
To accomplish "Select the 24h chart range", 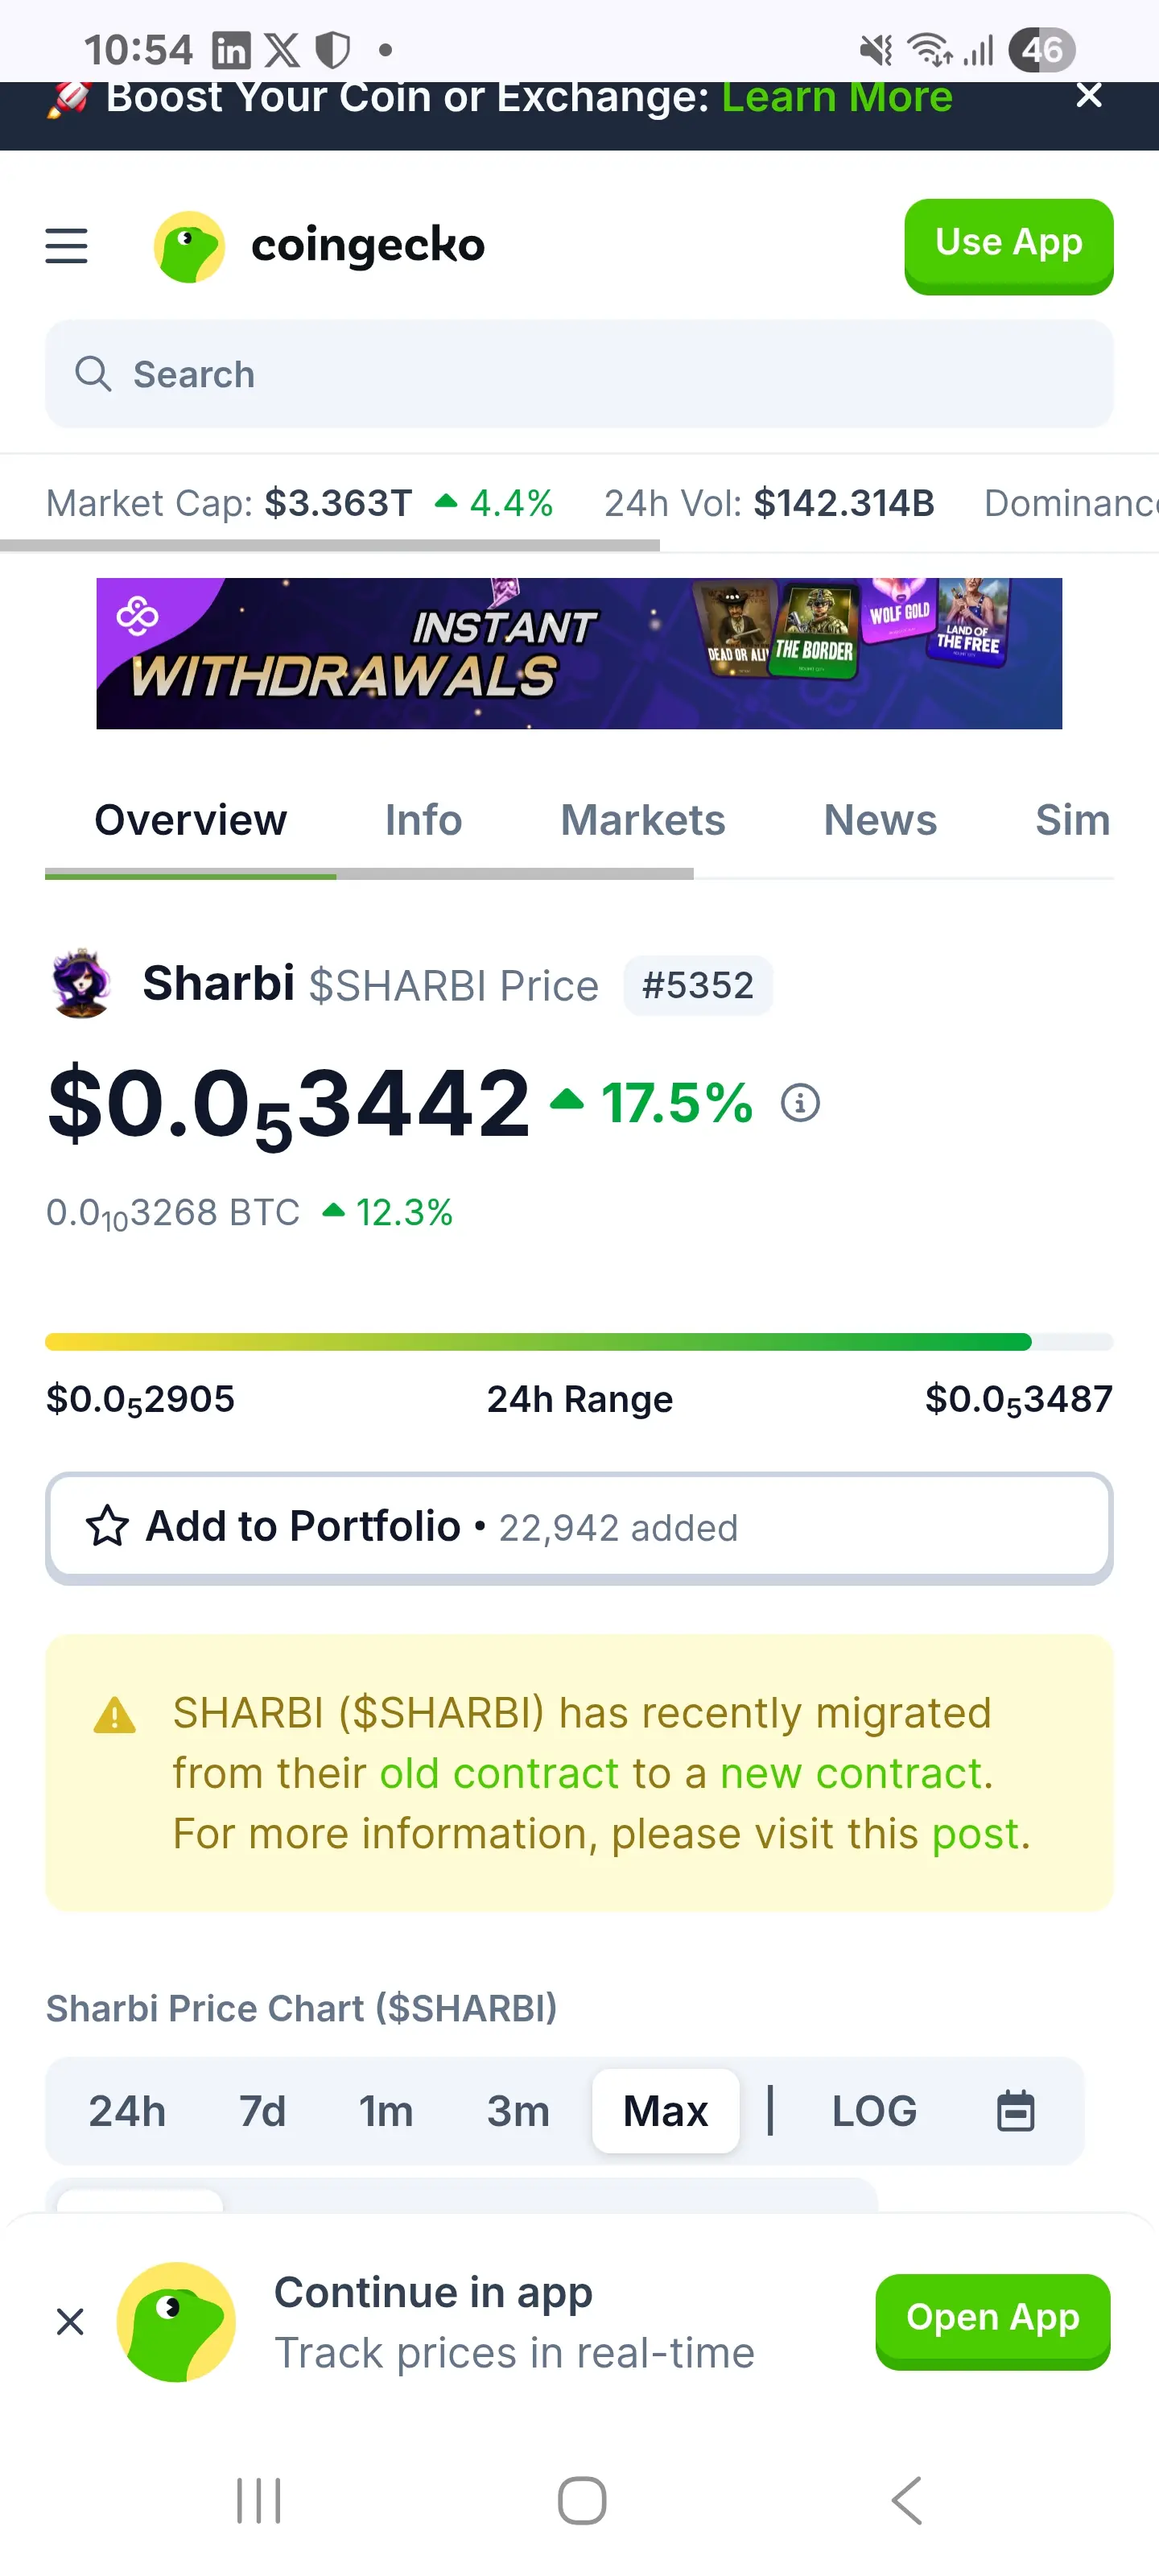I will click(x=127, y=2111).
